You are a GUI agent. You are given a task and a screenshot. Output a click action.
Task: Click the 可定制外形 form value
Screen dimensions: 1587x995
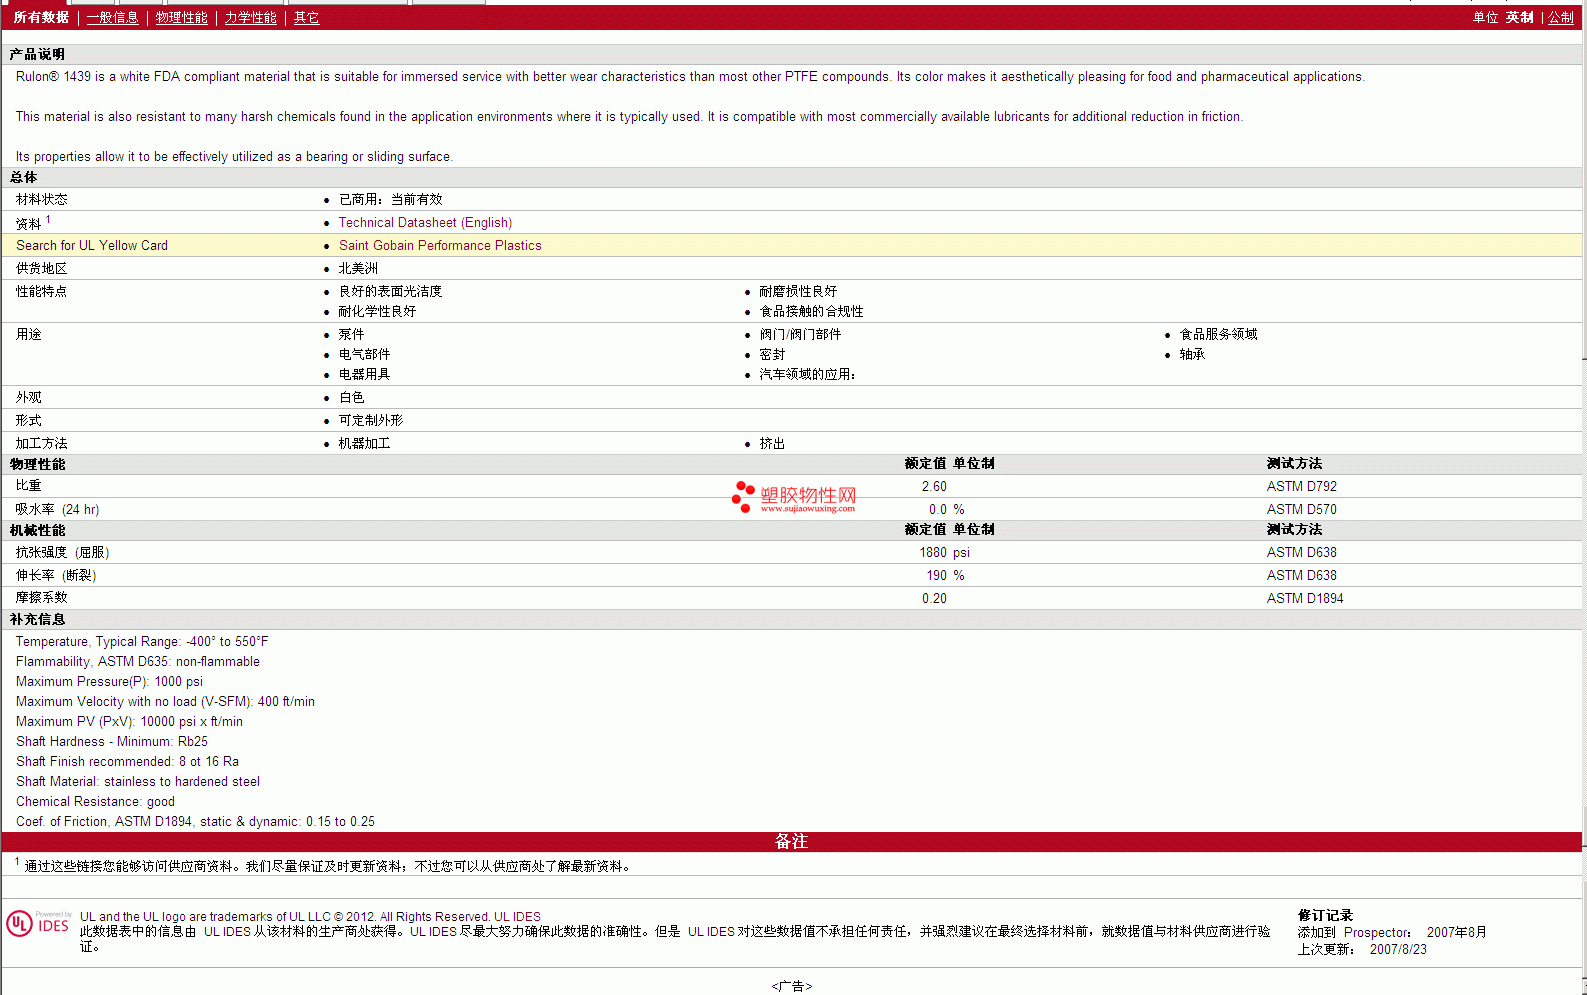pyautogui.click(x=370, y=420)
